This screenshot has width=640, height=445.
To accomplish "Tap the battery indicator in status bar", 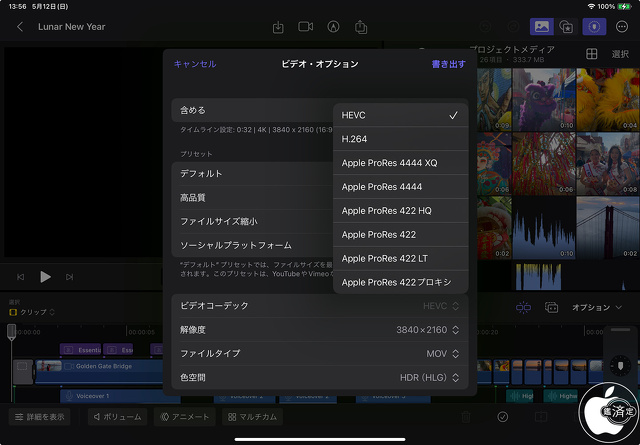I will pyautogui.click(x=624, y=7).
